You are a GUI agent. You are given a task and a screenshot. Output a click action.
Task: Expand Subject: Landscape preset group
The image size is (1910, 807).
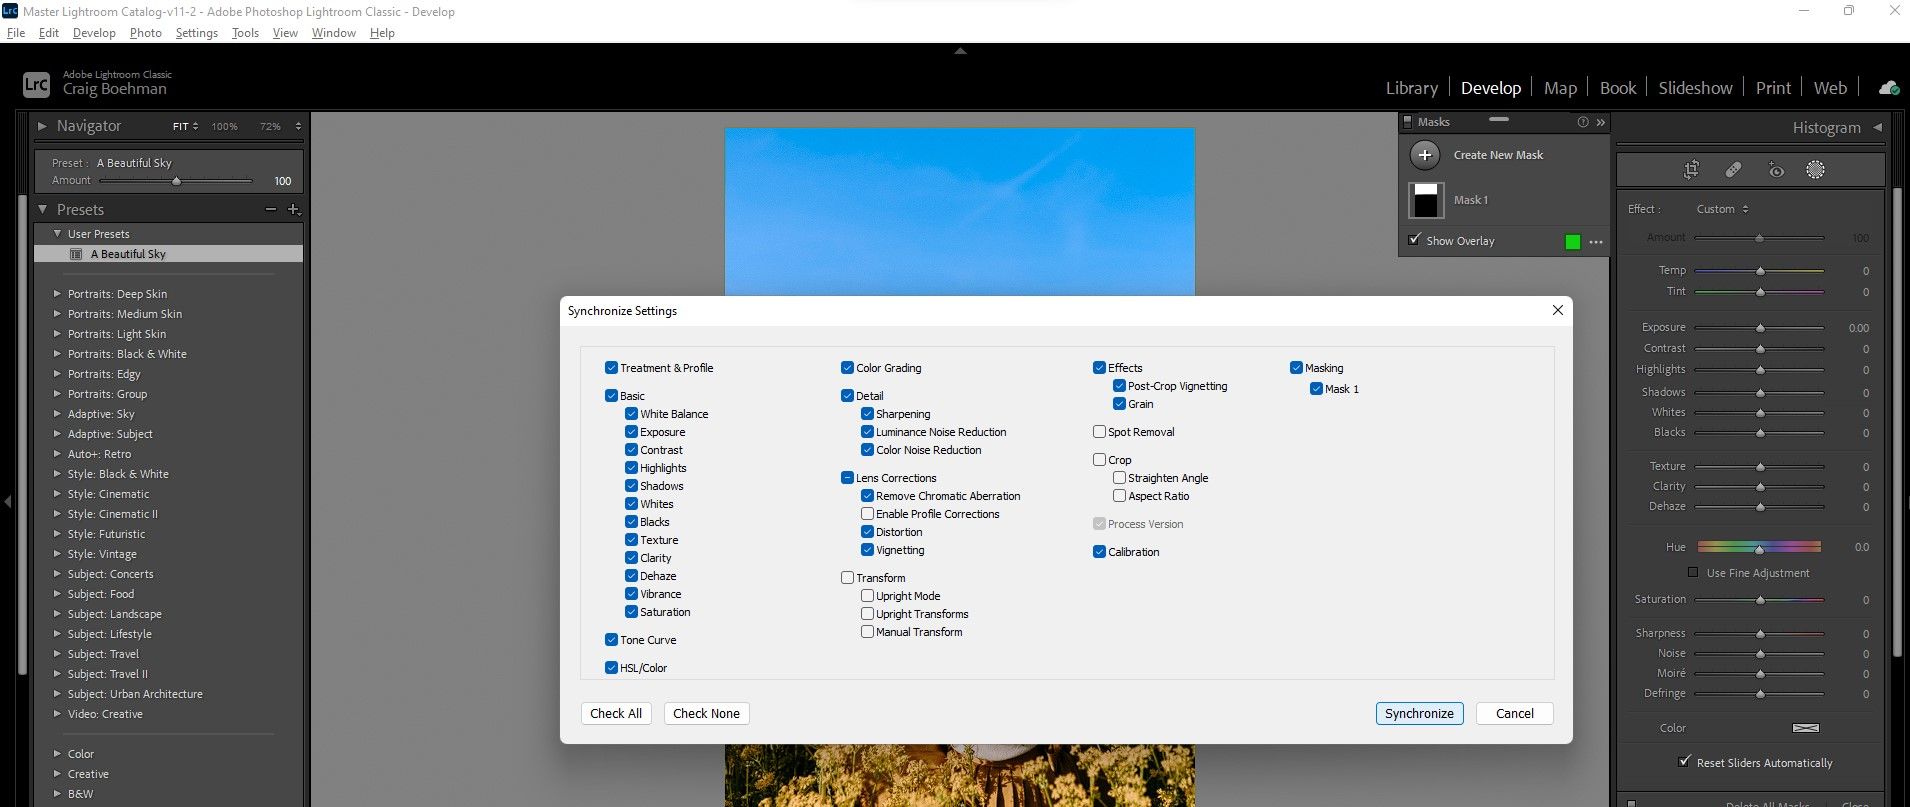[x=57, y=614]
